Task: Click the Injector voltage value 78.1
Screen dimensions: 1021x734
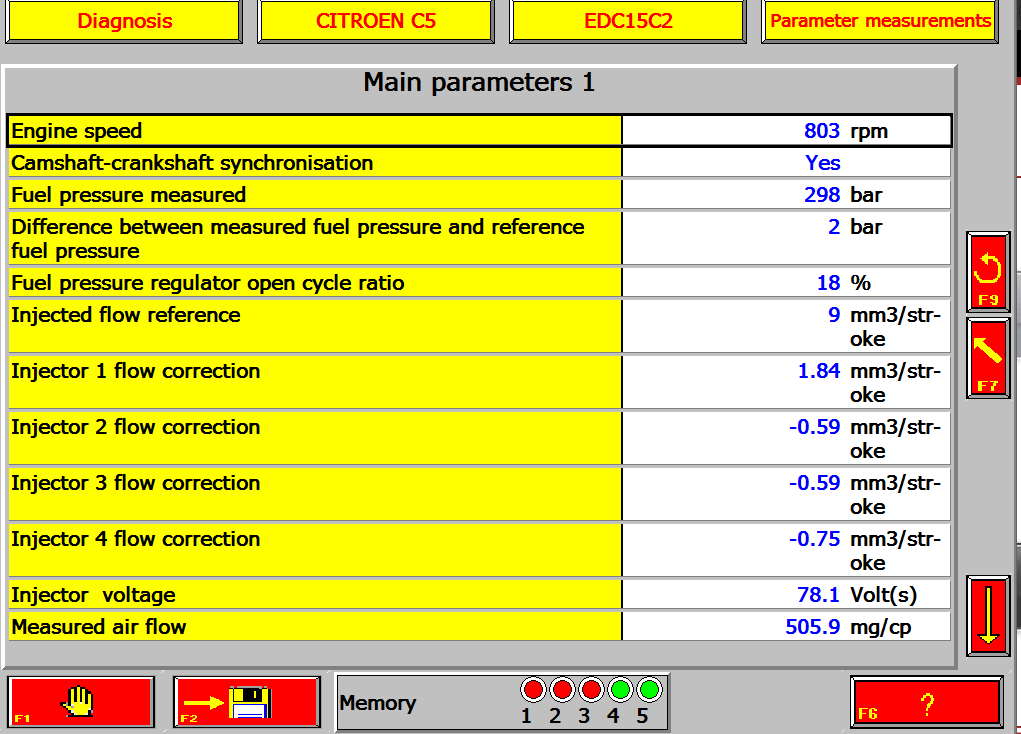Action: tap(818, 595)
